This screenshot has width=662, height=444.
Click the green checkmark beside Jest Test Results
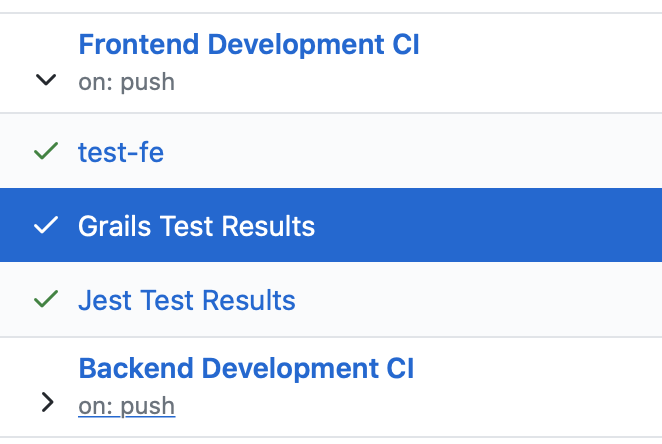click(46, 299)
